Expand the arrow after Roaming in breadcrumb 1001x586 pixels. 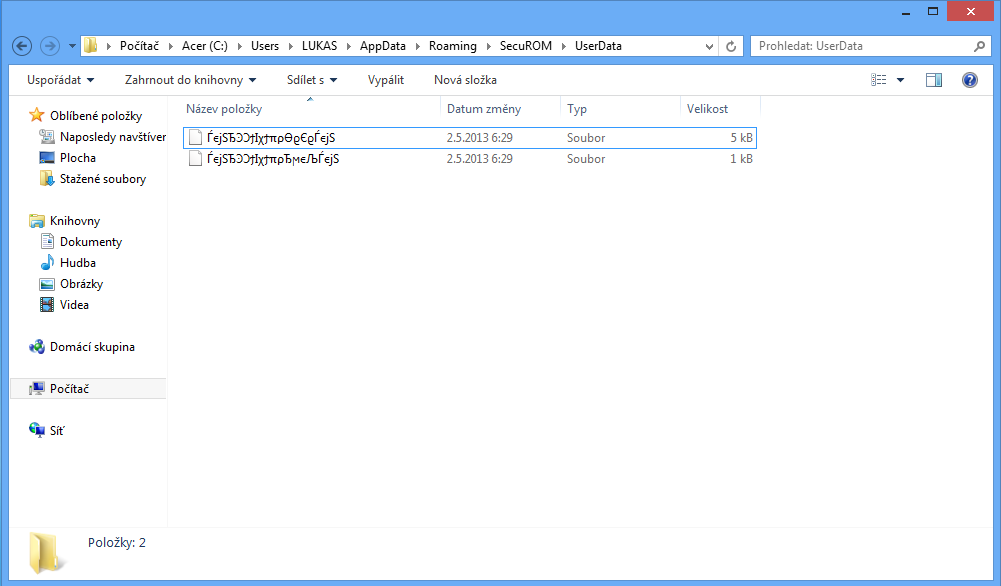tap(488, 46)
